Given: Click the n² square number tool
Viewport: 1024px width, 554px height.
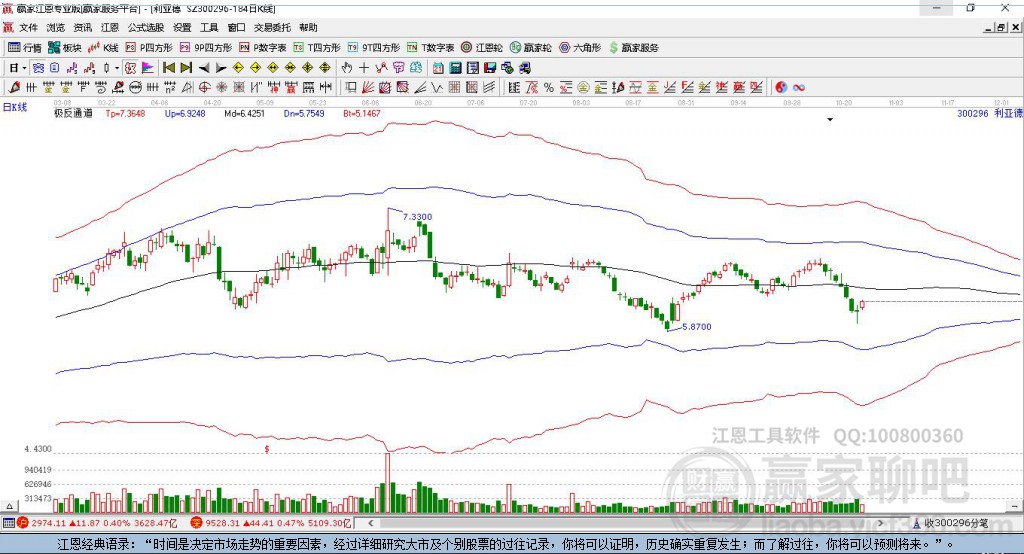Looking at the screenshot, I should tap(170, 88).
